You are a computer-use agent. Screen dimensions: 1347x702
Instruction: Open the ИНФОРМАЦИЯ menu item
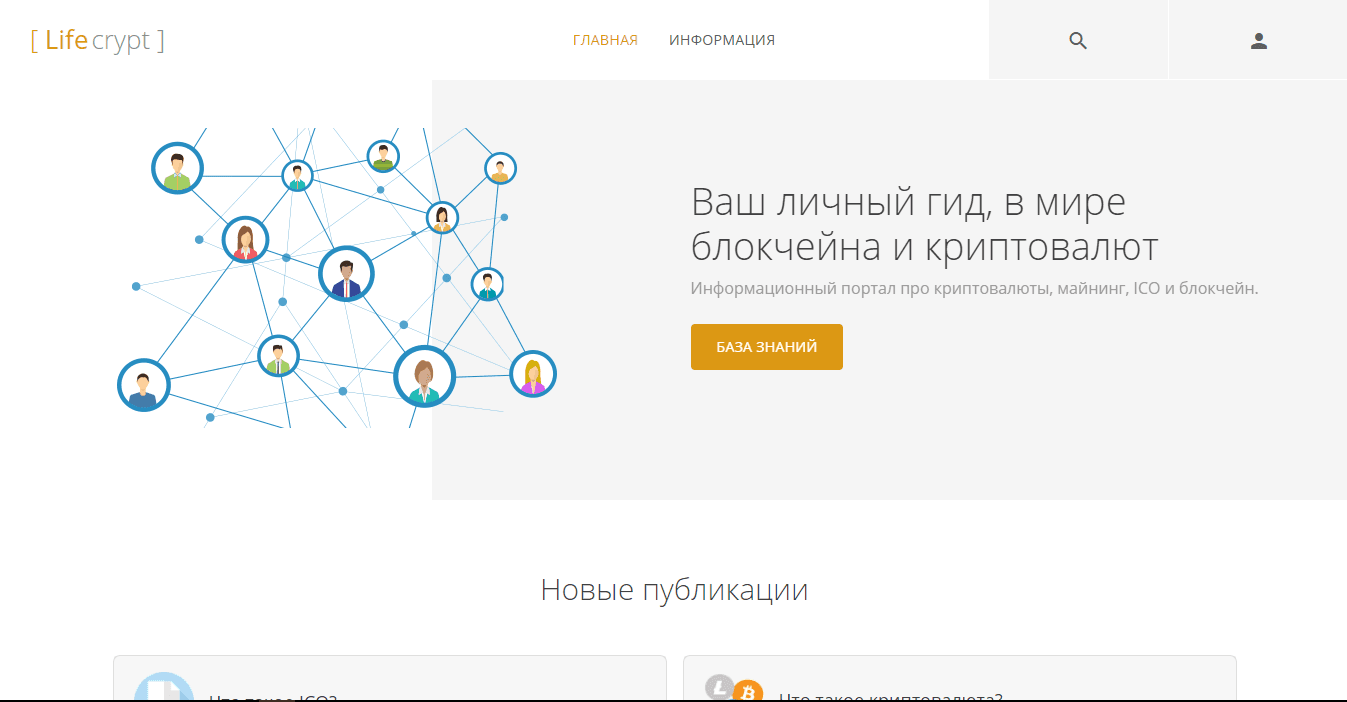pyautogui.click(x=722, y=40)
